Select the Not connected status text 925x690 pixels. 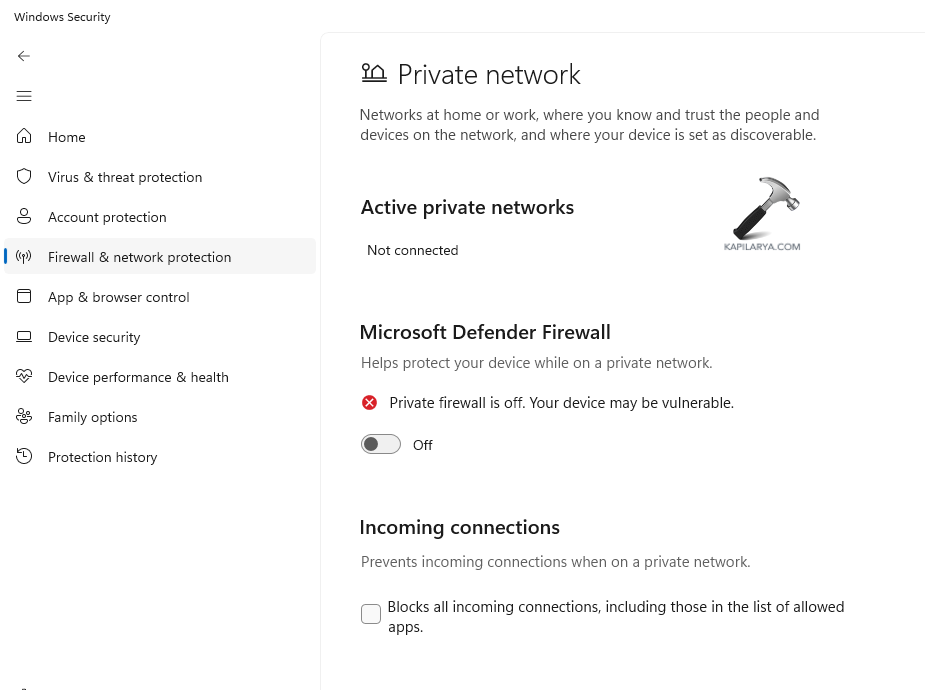pos(412,250)
